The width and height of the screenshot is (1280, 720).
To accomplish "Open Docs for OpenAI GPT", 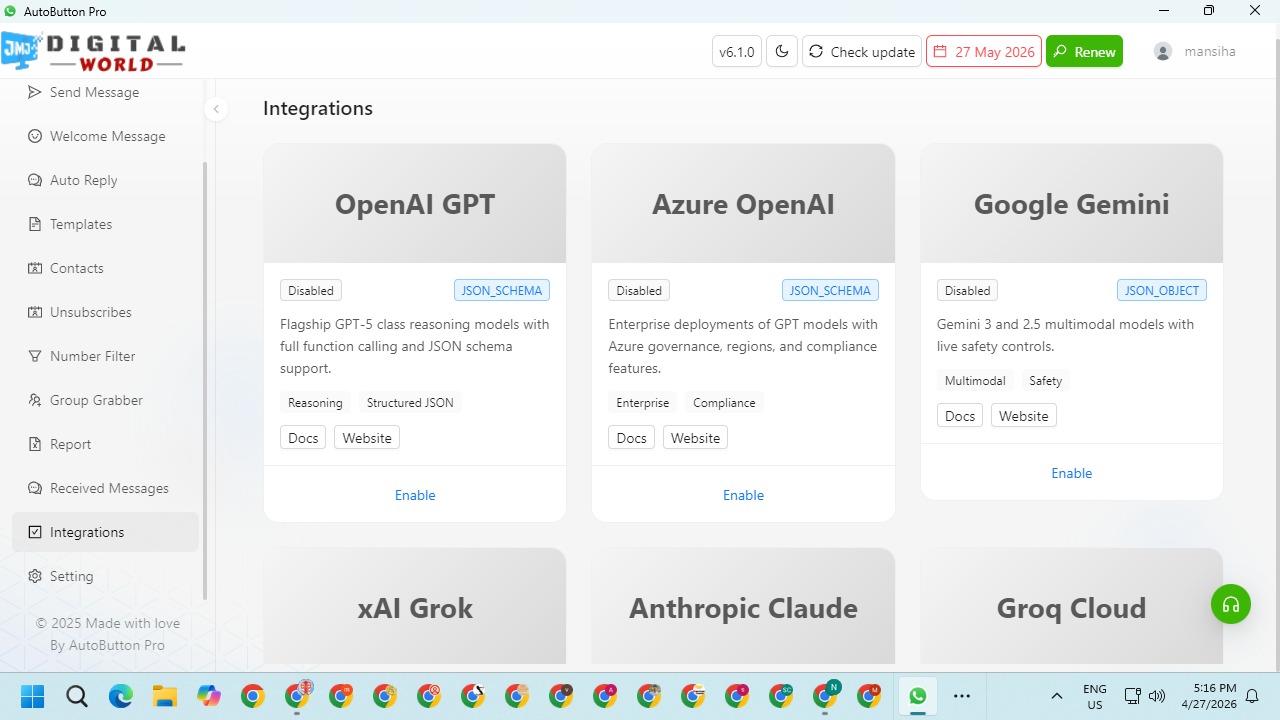I will [x=303, y=438].
